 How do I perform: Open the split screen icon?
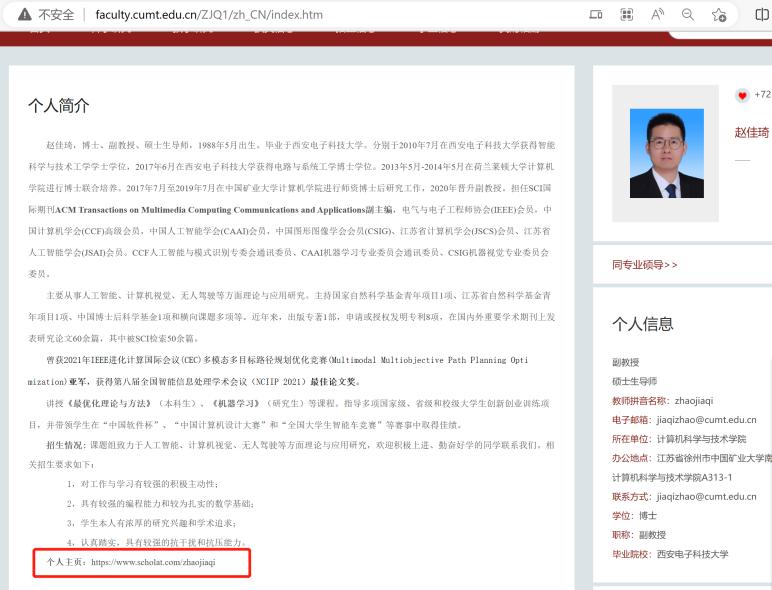(x=762, y=15)
